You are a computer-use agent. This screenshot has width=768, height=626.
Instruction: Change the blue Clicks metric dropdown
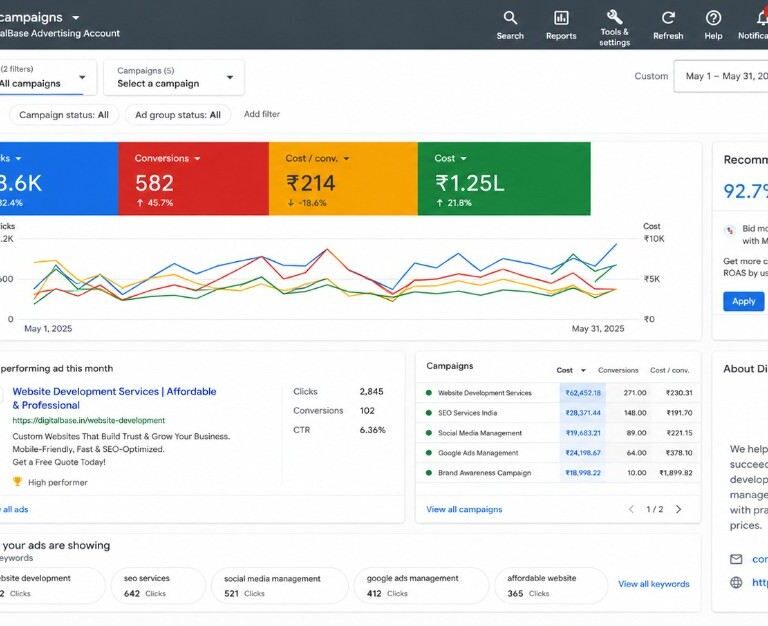tap(18, 159)
